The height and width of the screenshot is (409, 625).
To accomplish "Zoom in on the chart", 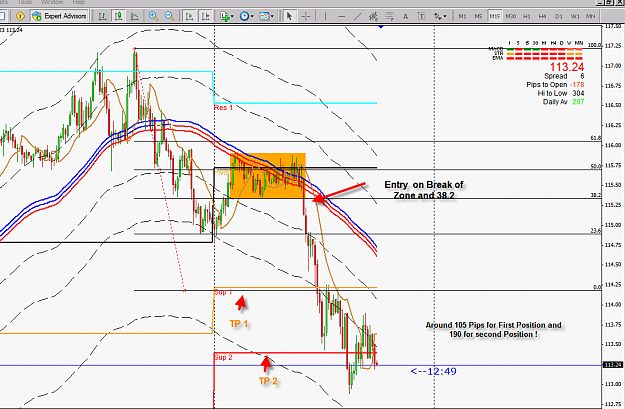I will 153,16.
